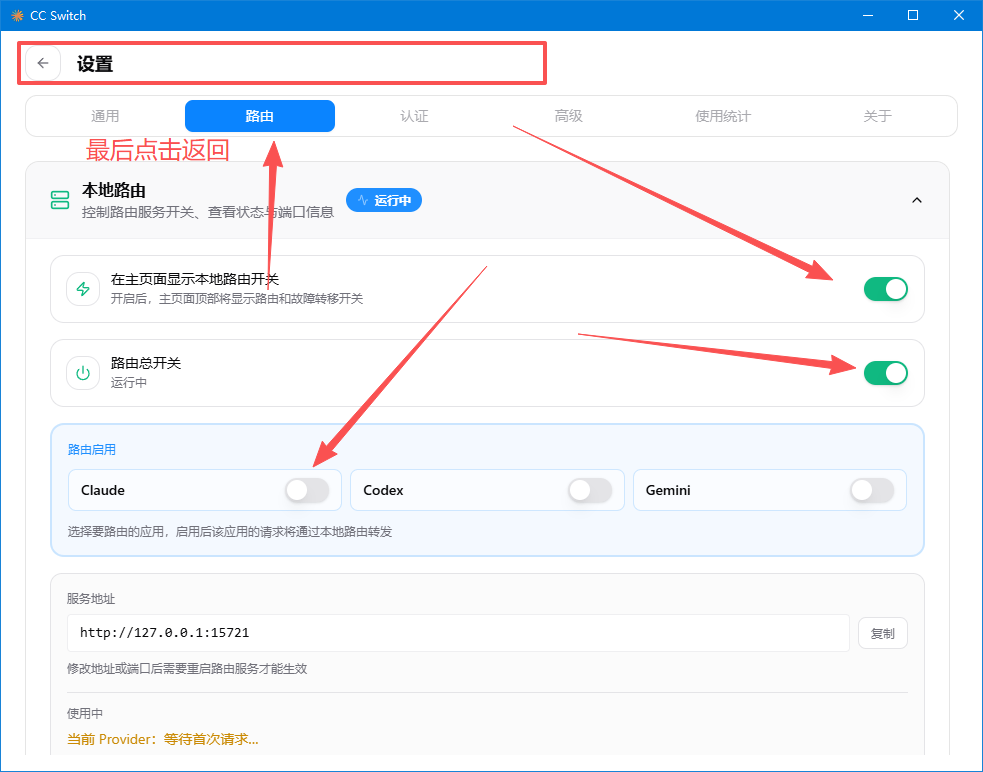Close the CC Switch window
Viewport: 983px width, 772px height.
(959, 15)
